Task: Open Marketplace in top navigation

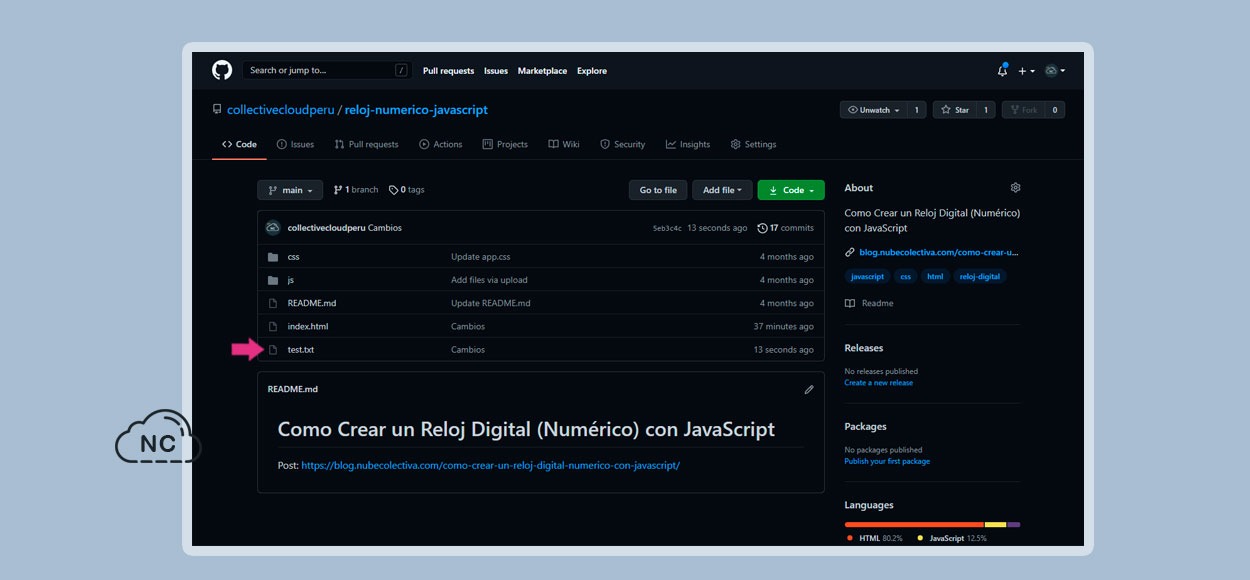Action: click(542, 71)
